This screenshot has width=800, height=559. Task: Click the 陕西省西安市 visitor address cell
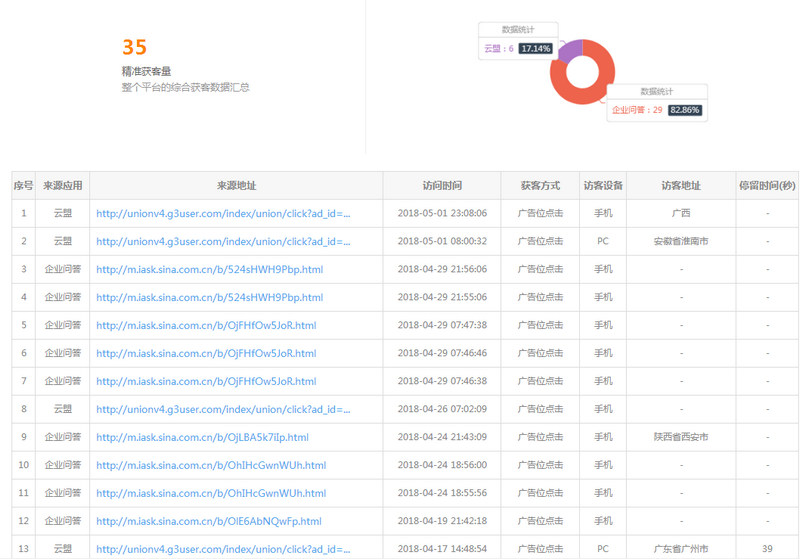click(681, 437)
